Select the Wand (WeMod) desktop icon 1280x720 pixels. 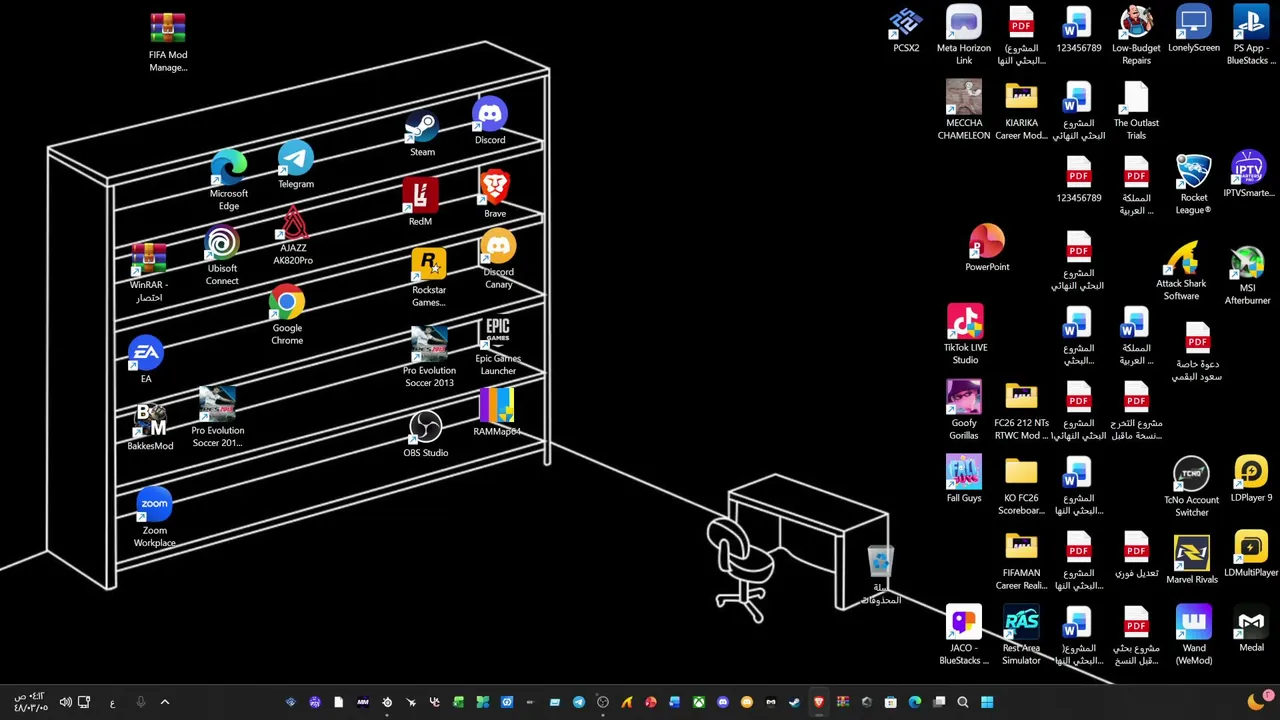1194,636
